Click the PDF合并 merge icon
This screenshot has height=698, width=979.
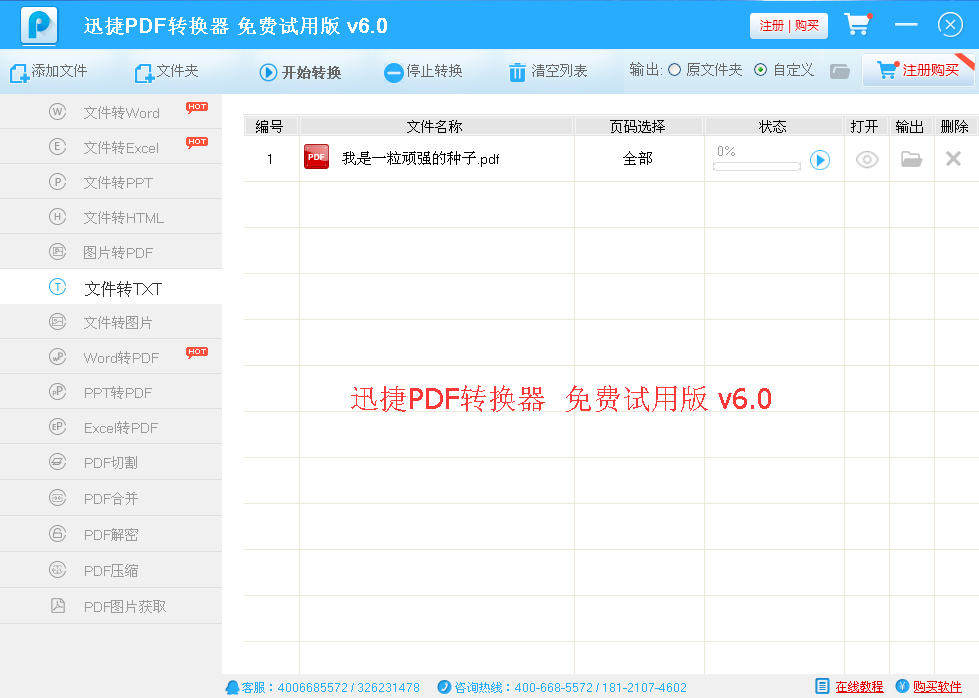pyautogui.click(x=57, y=498)
